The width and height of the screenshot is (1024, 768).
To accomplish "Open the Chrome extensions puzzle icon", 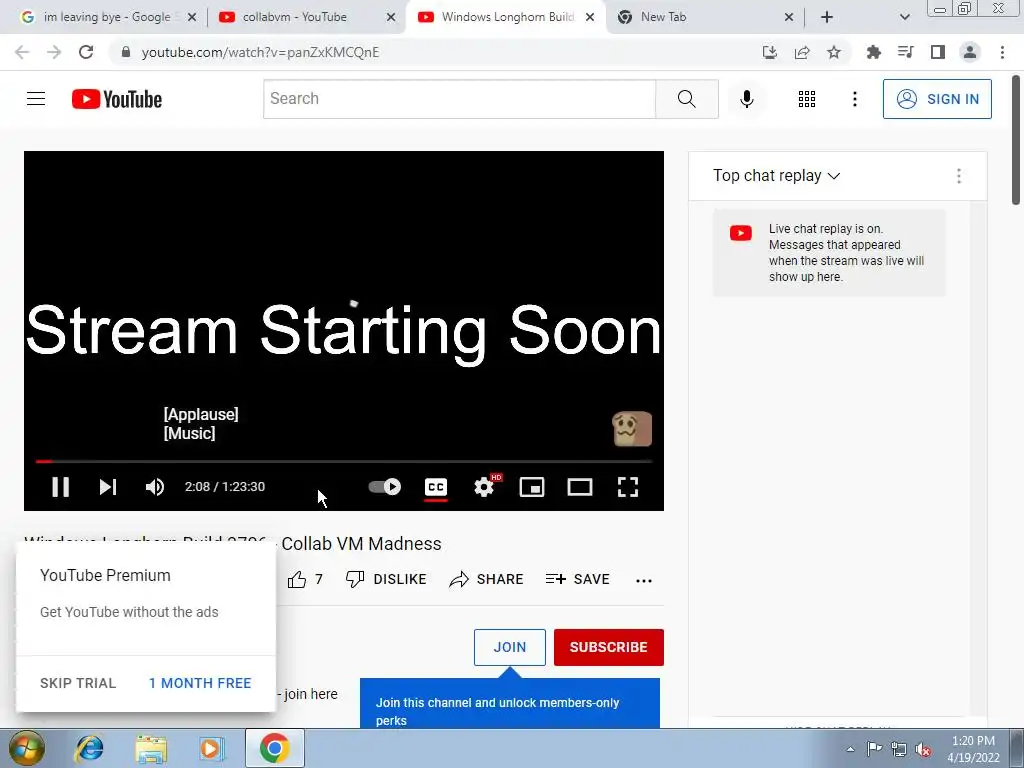I will pos(873,52).
